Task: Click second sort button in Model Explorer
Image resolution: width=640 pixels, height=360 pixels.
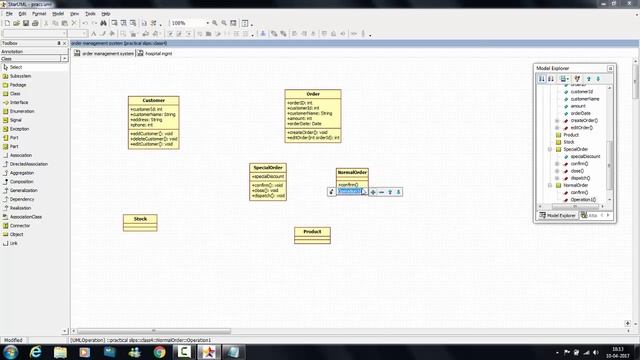Action: coord(551,79)
